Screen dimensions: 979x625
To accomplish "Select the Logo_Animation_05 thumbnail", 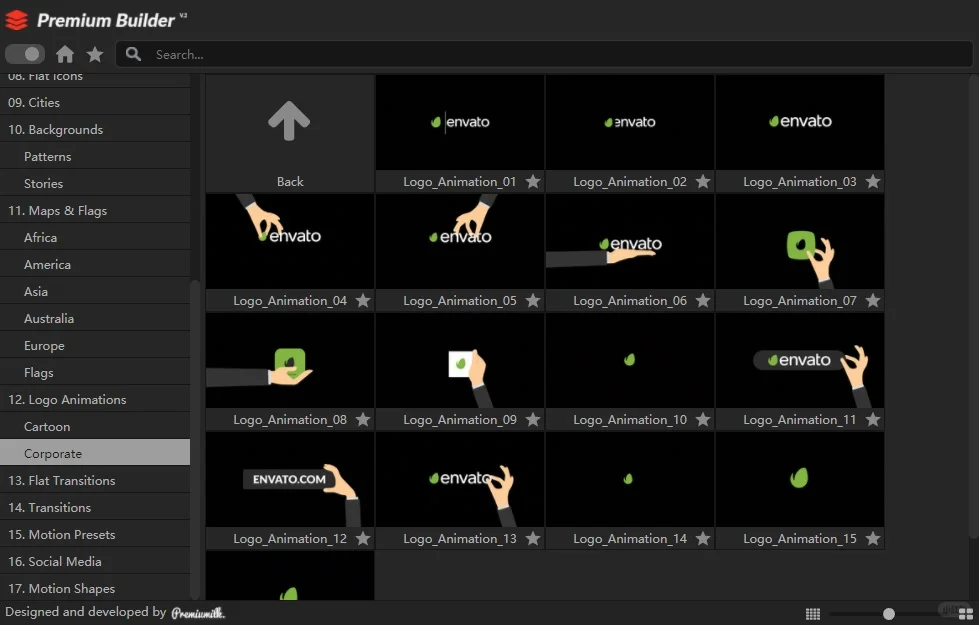I will [460, 242].
